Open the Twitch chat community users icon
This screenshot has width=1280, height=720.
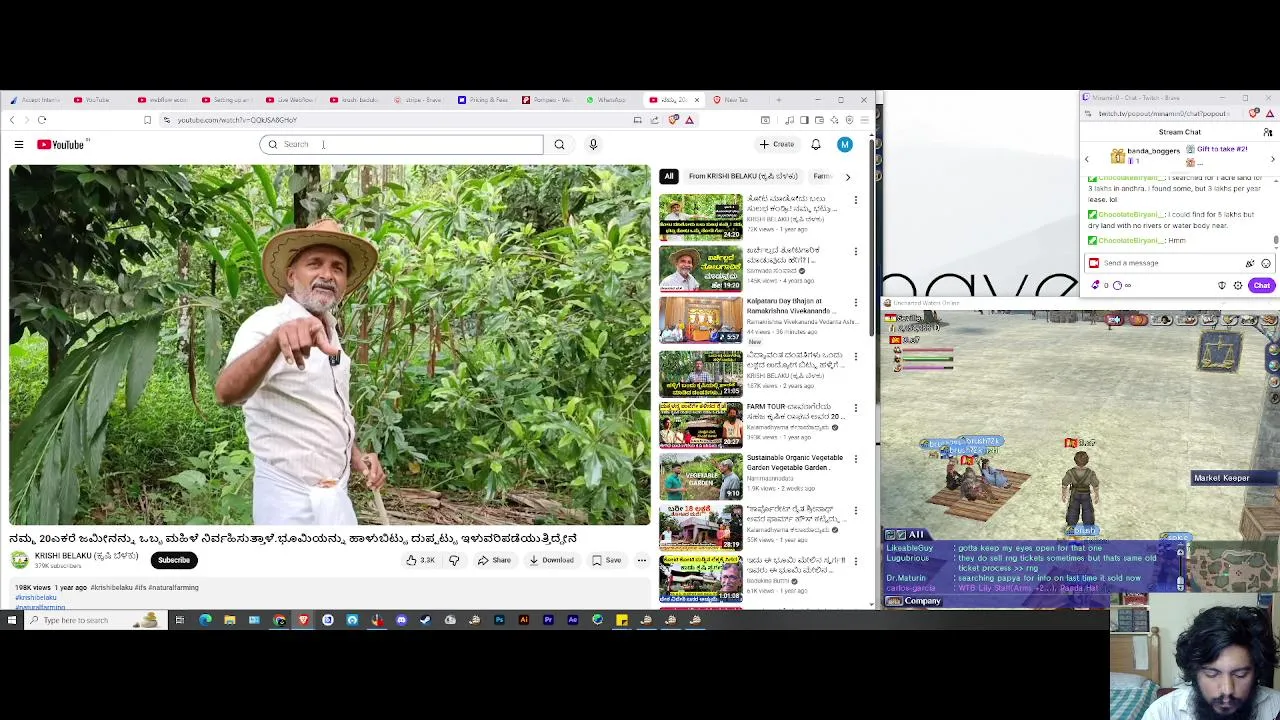point(1268,132)
